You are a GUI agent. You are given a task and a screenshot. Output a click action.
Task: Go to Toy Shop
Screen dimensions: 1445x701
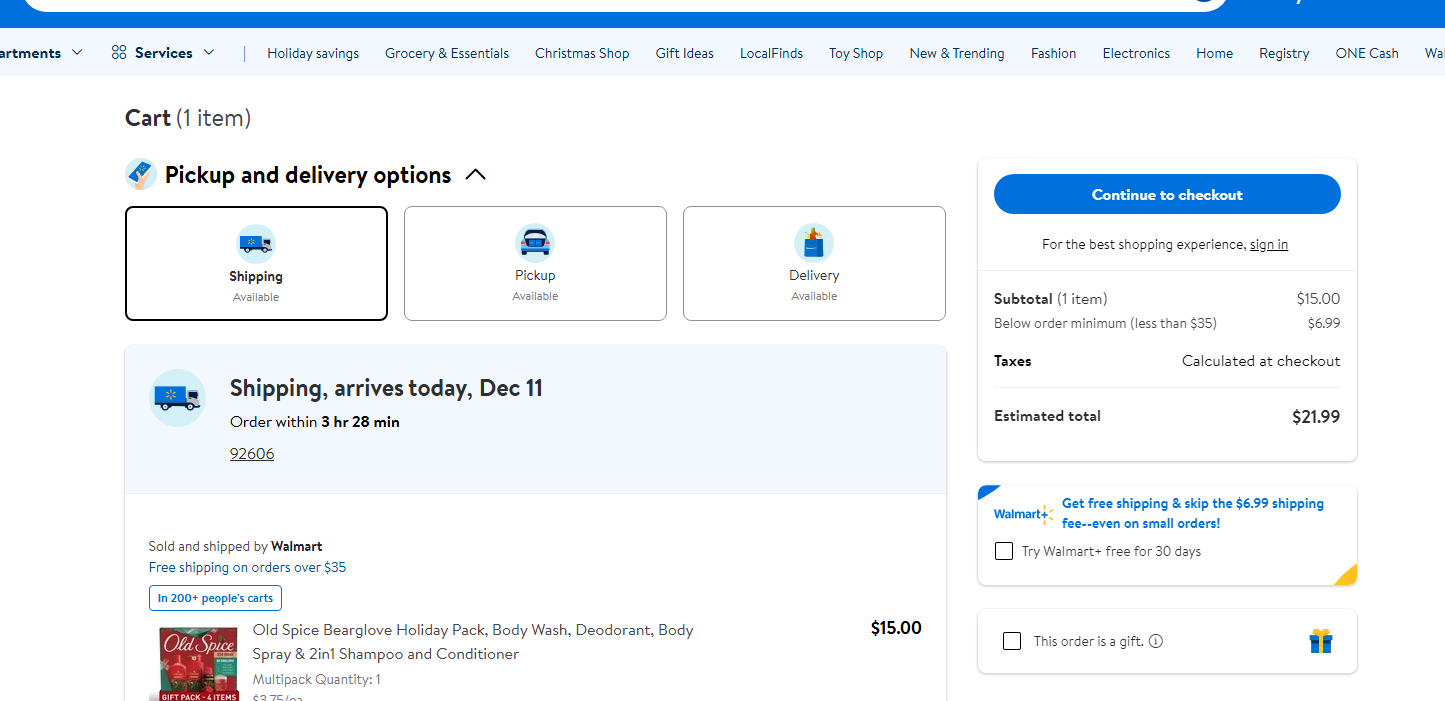(856, 53)
